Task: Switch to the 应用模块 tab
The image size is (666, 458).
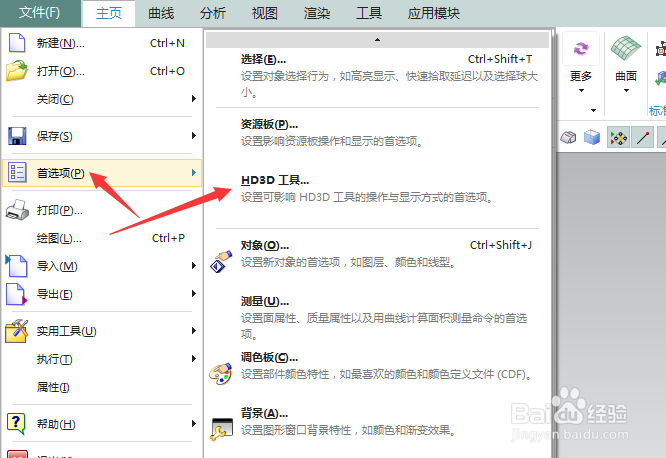Action: coord(434,13)
